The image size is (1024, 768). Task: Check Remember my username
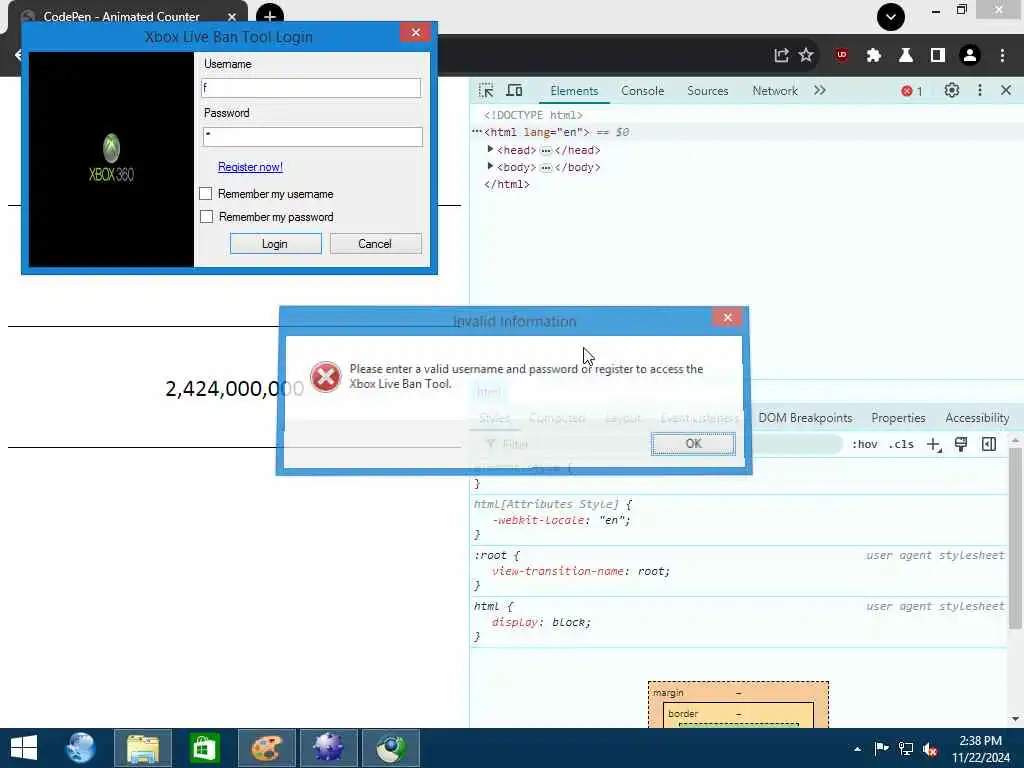coord(206,193)
